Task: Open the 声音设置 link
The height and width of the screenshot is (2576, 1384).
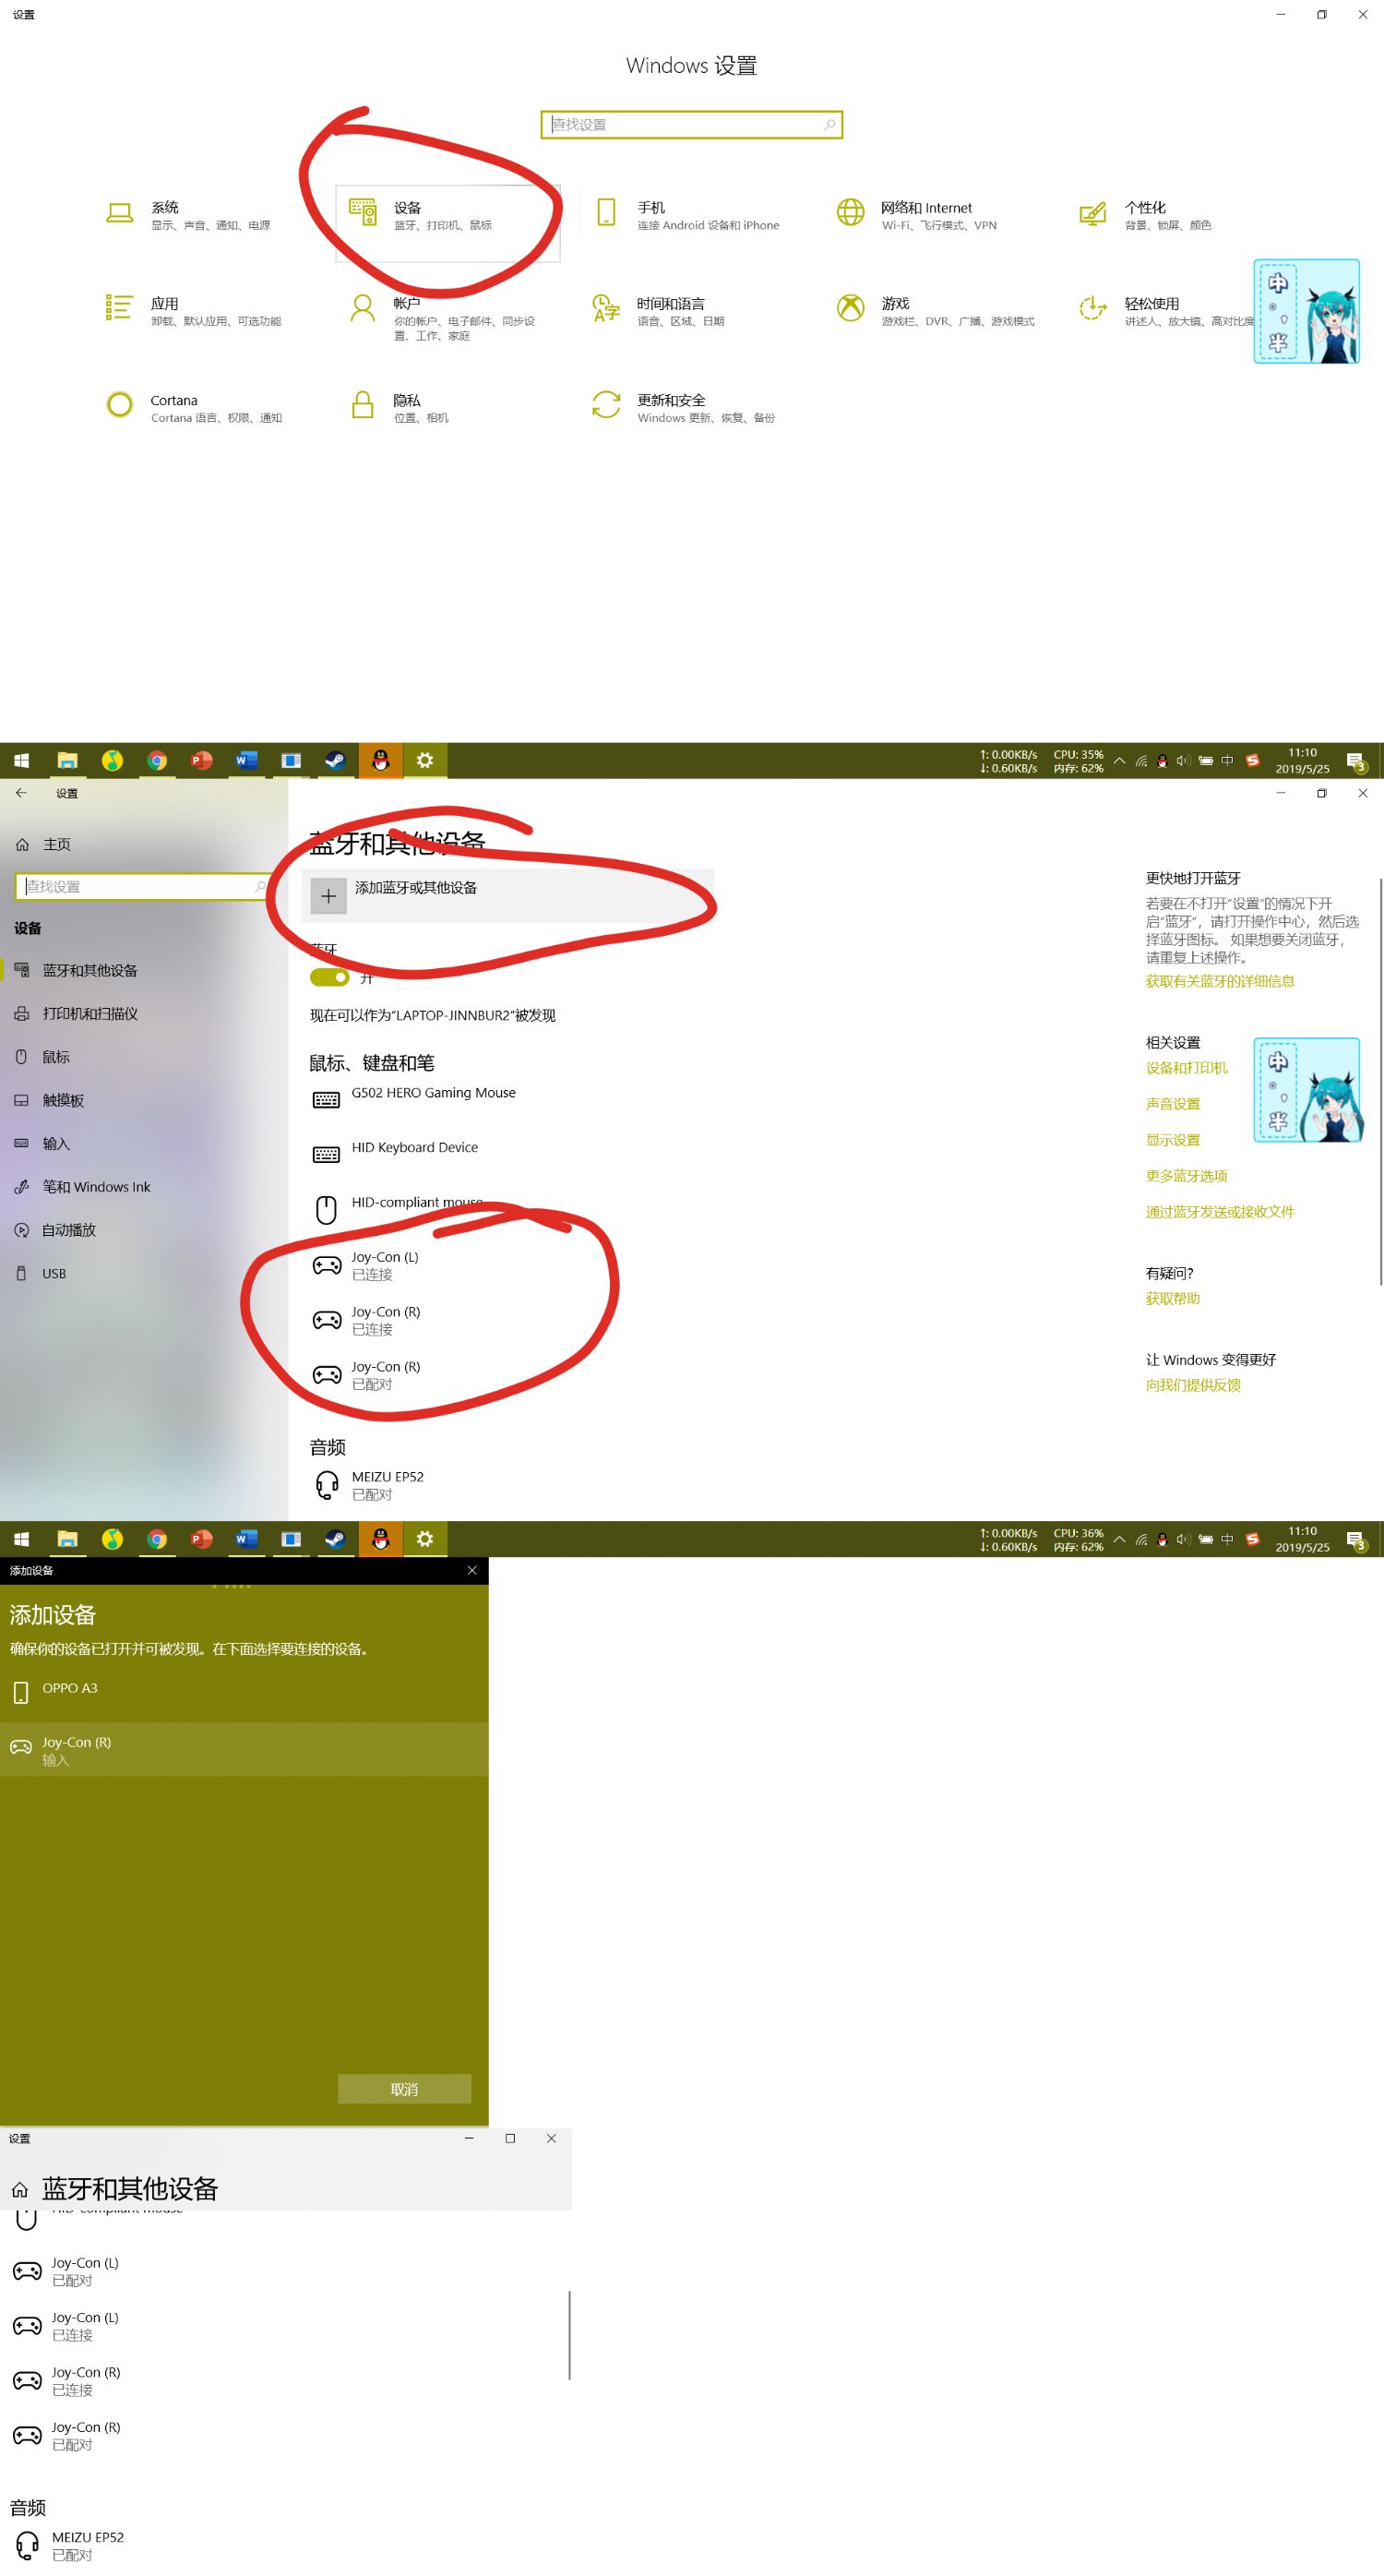Action: click(1173, 1104)
